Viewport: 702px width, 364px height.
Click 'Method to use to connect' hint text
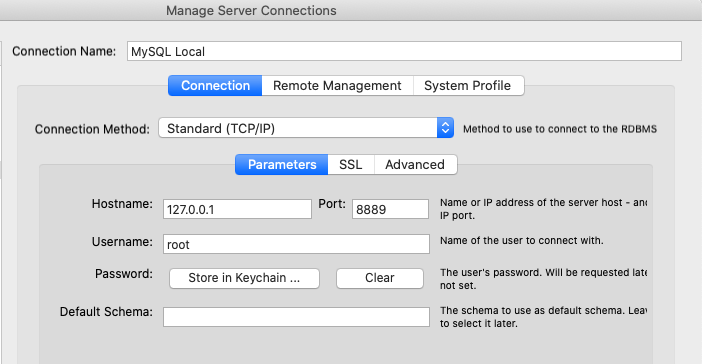tap(560, 129)
